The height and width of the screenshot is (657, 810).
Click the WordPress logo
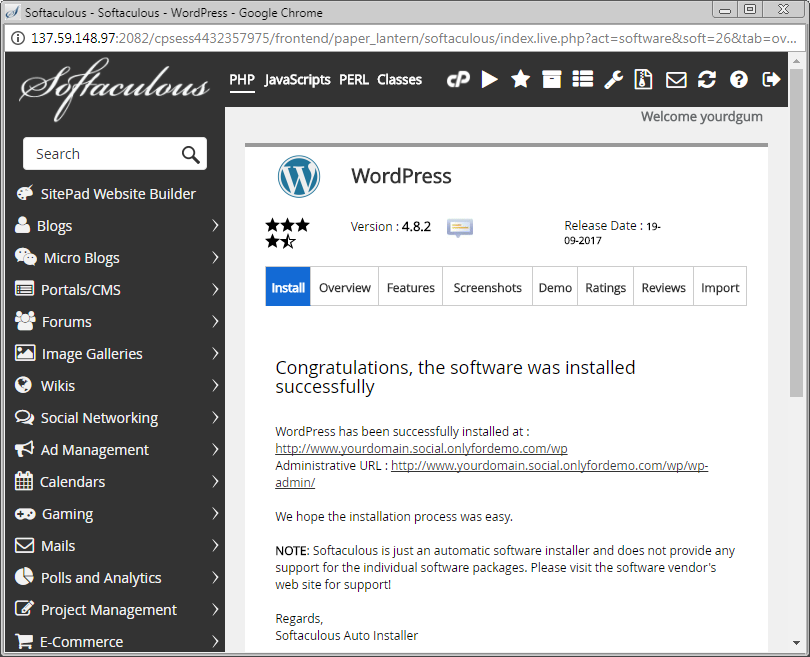[x=299, y=176]
